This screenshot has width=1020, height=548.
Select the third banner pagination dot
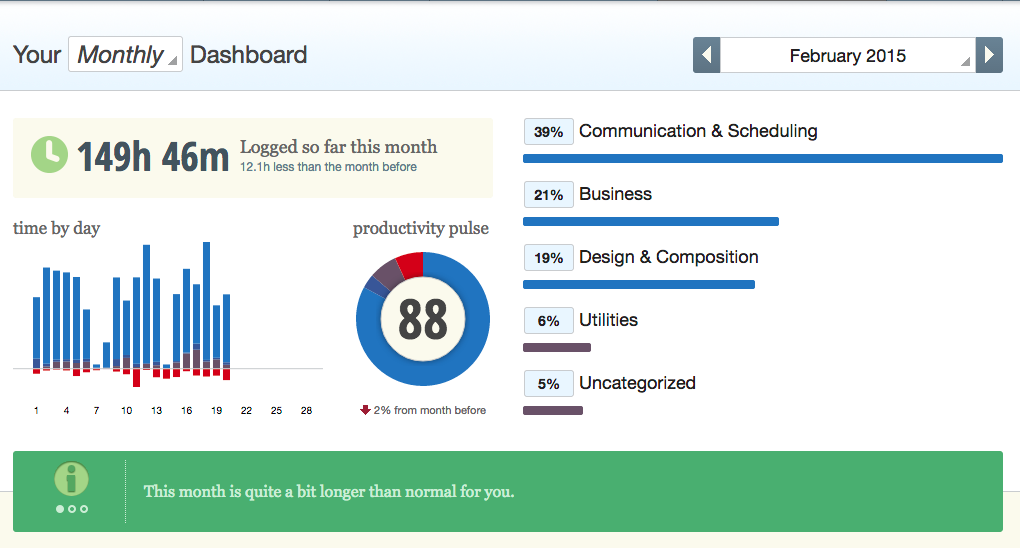click(x=84, y=509)
